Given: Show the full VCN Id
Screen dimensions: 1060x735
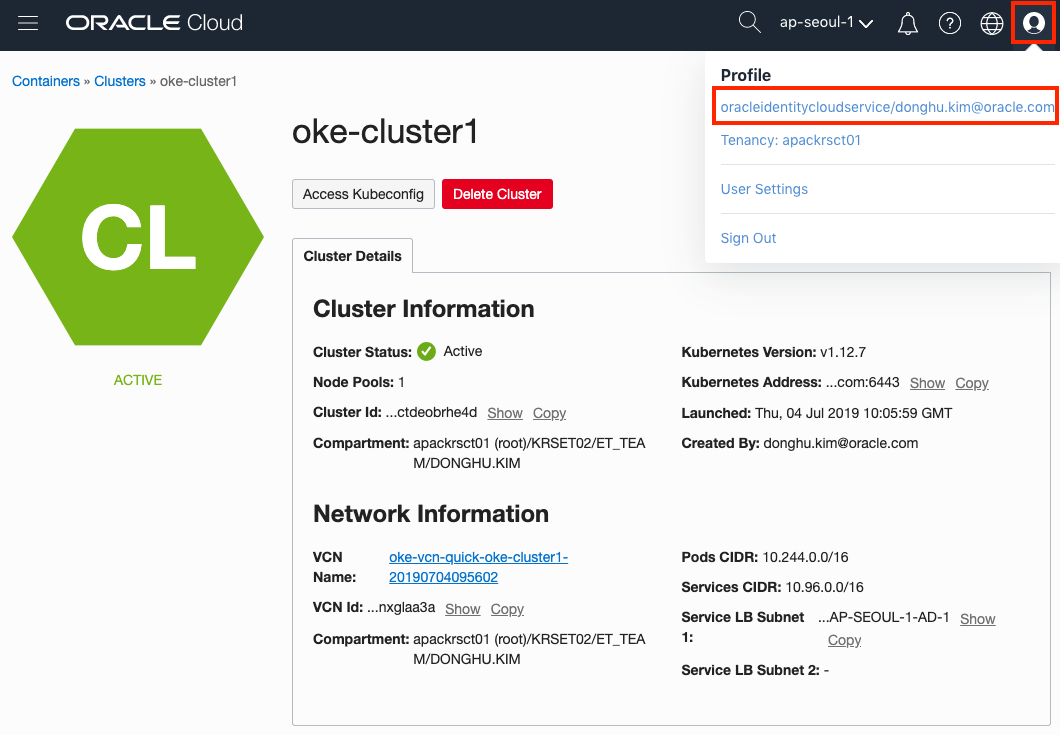Looking at the screenshot, I should pos(462,609).
